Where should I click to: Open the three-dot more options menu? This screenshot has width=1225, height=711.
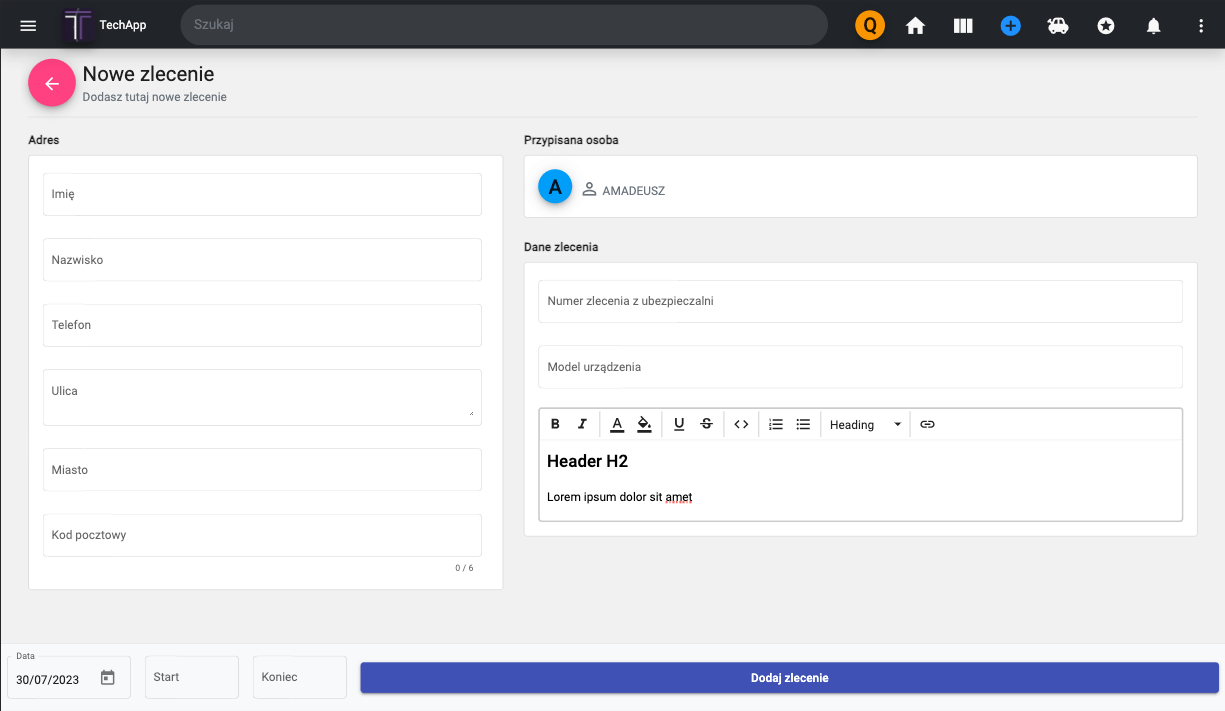point(1201,26)
